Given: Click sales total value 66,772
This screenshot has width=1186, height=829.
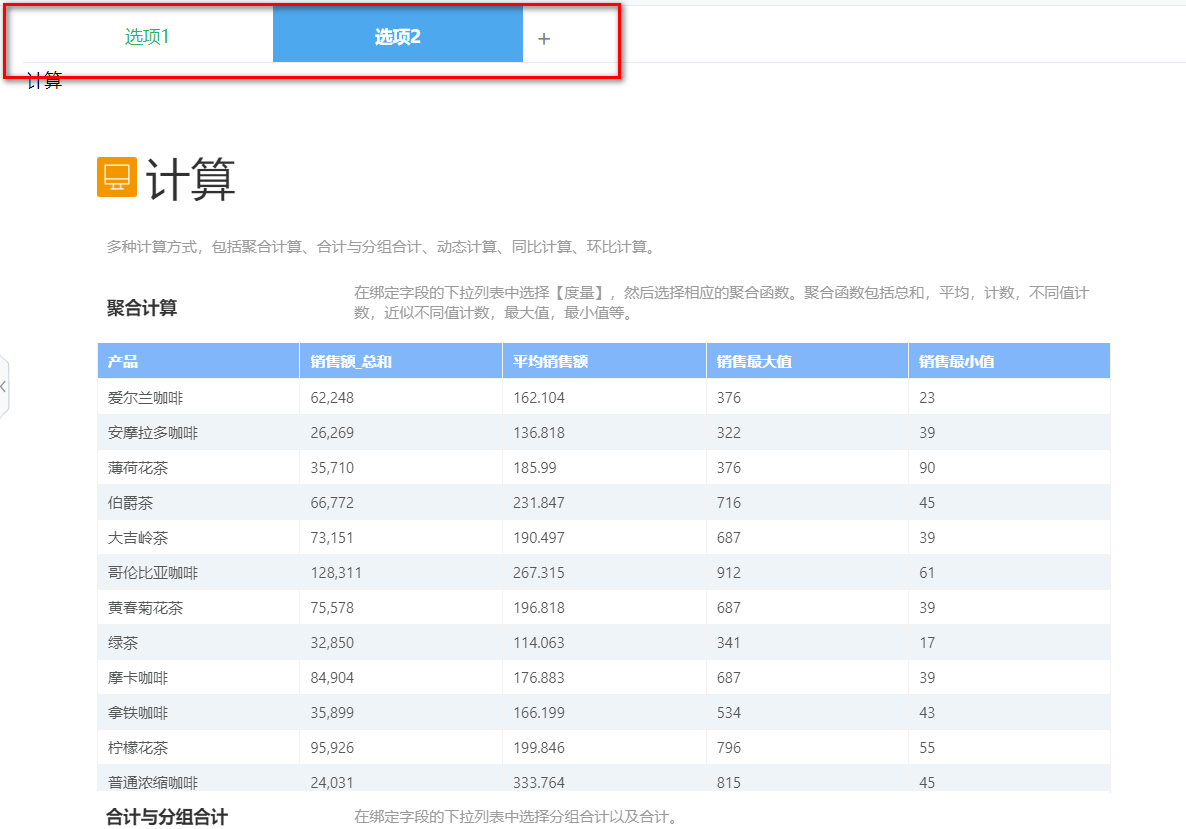Looking at the screenshot, I should pyautogui.click(x=332, y=503).
